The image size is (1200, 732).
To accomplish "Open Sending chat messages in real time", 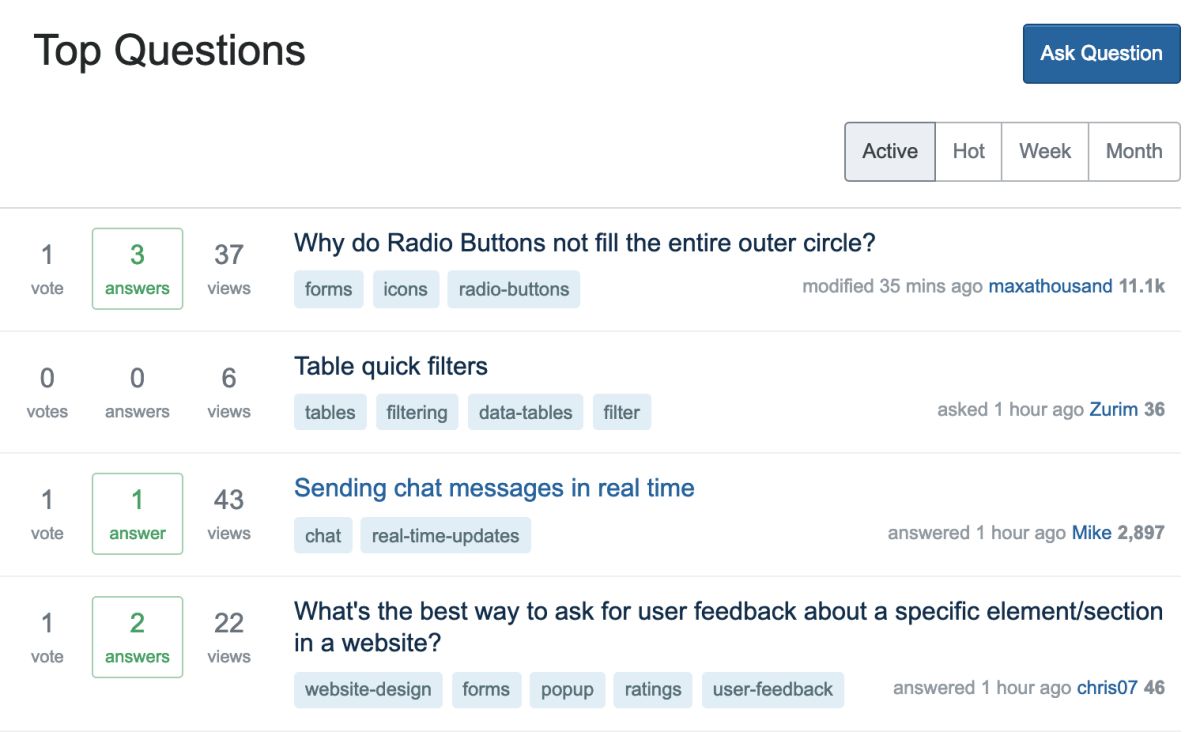I will click(x=493, y=488).
